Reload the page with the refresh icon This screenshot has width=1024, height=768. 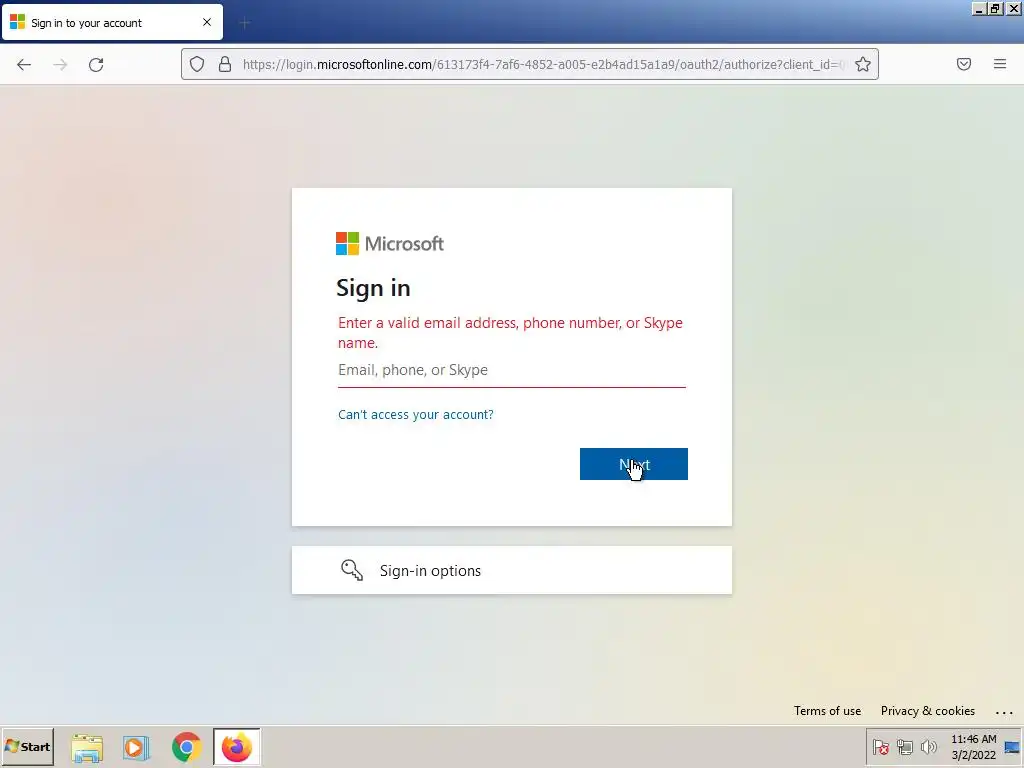pos(96,64)
